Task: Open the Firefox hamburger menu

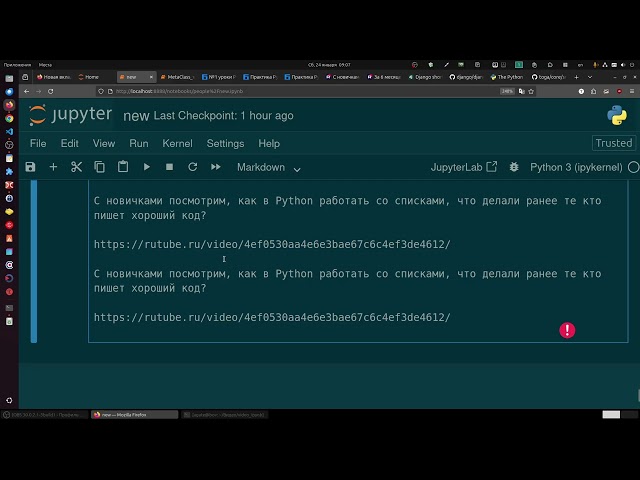Action: (x=631, y=91)
